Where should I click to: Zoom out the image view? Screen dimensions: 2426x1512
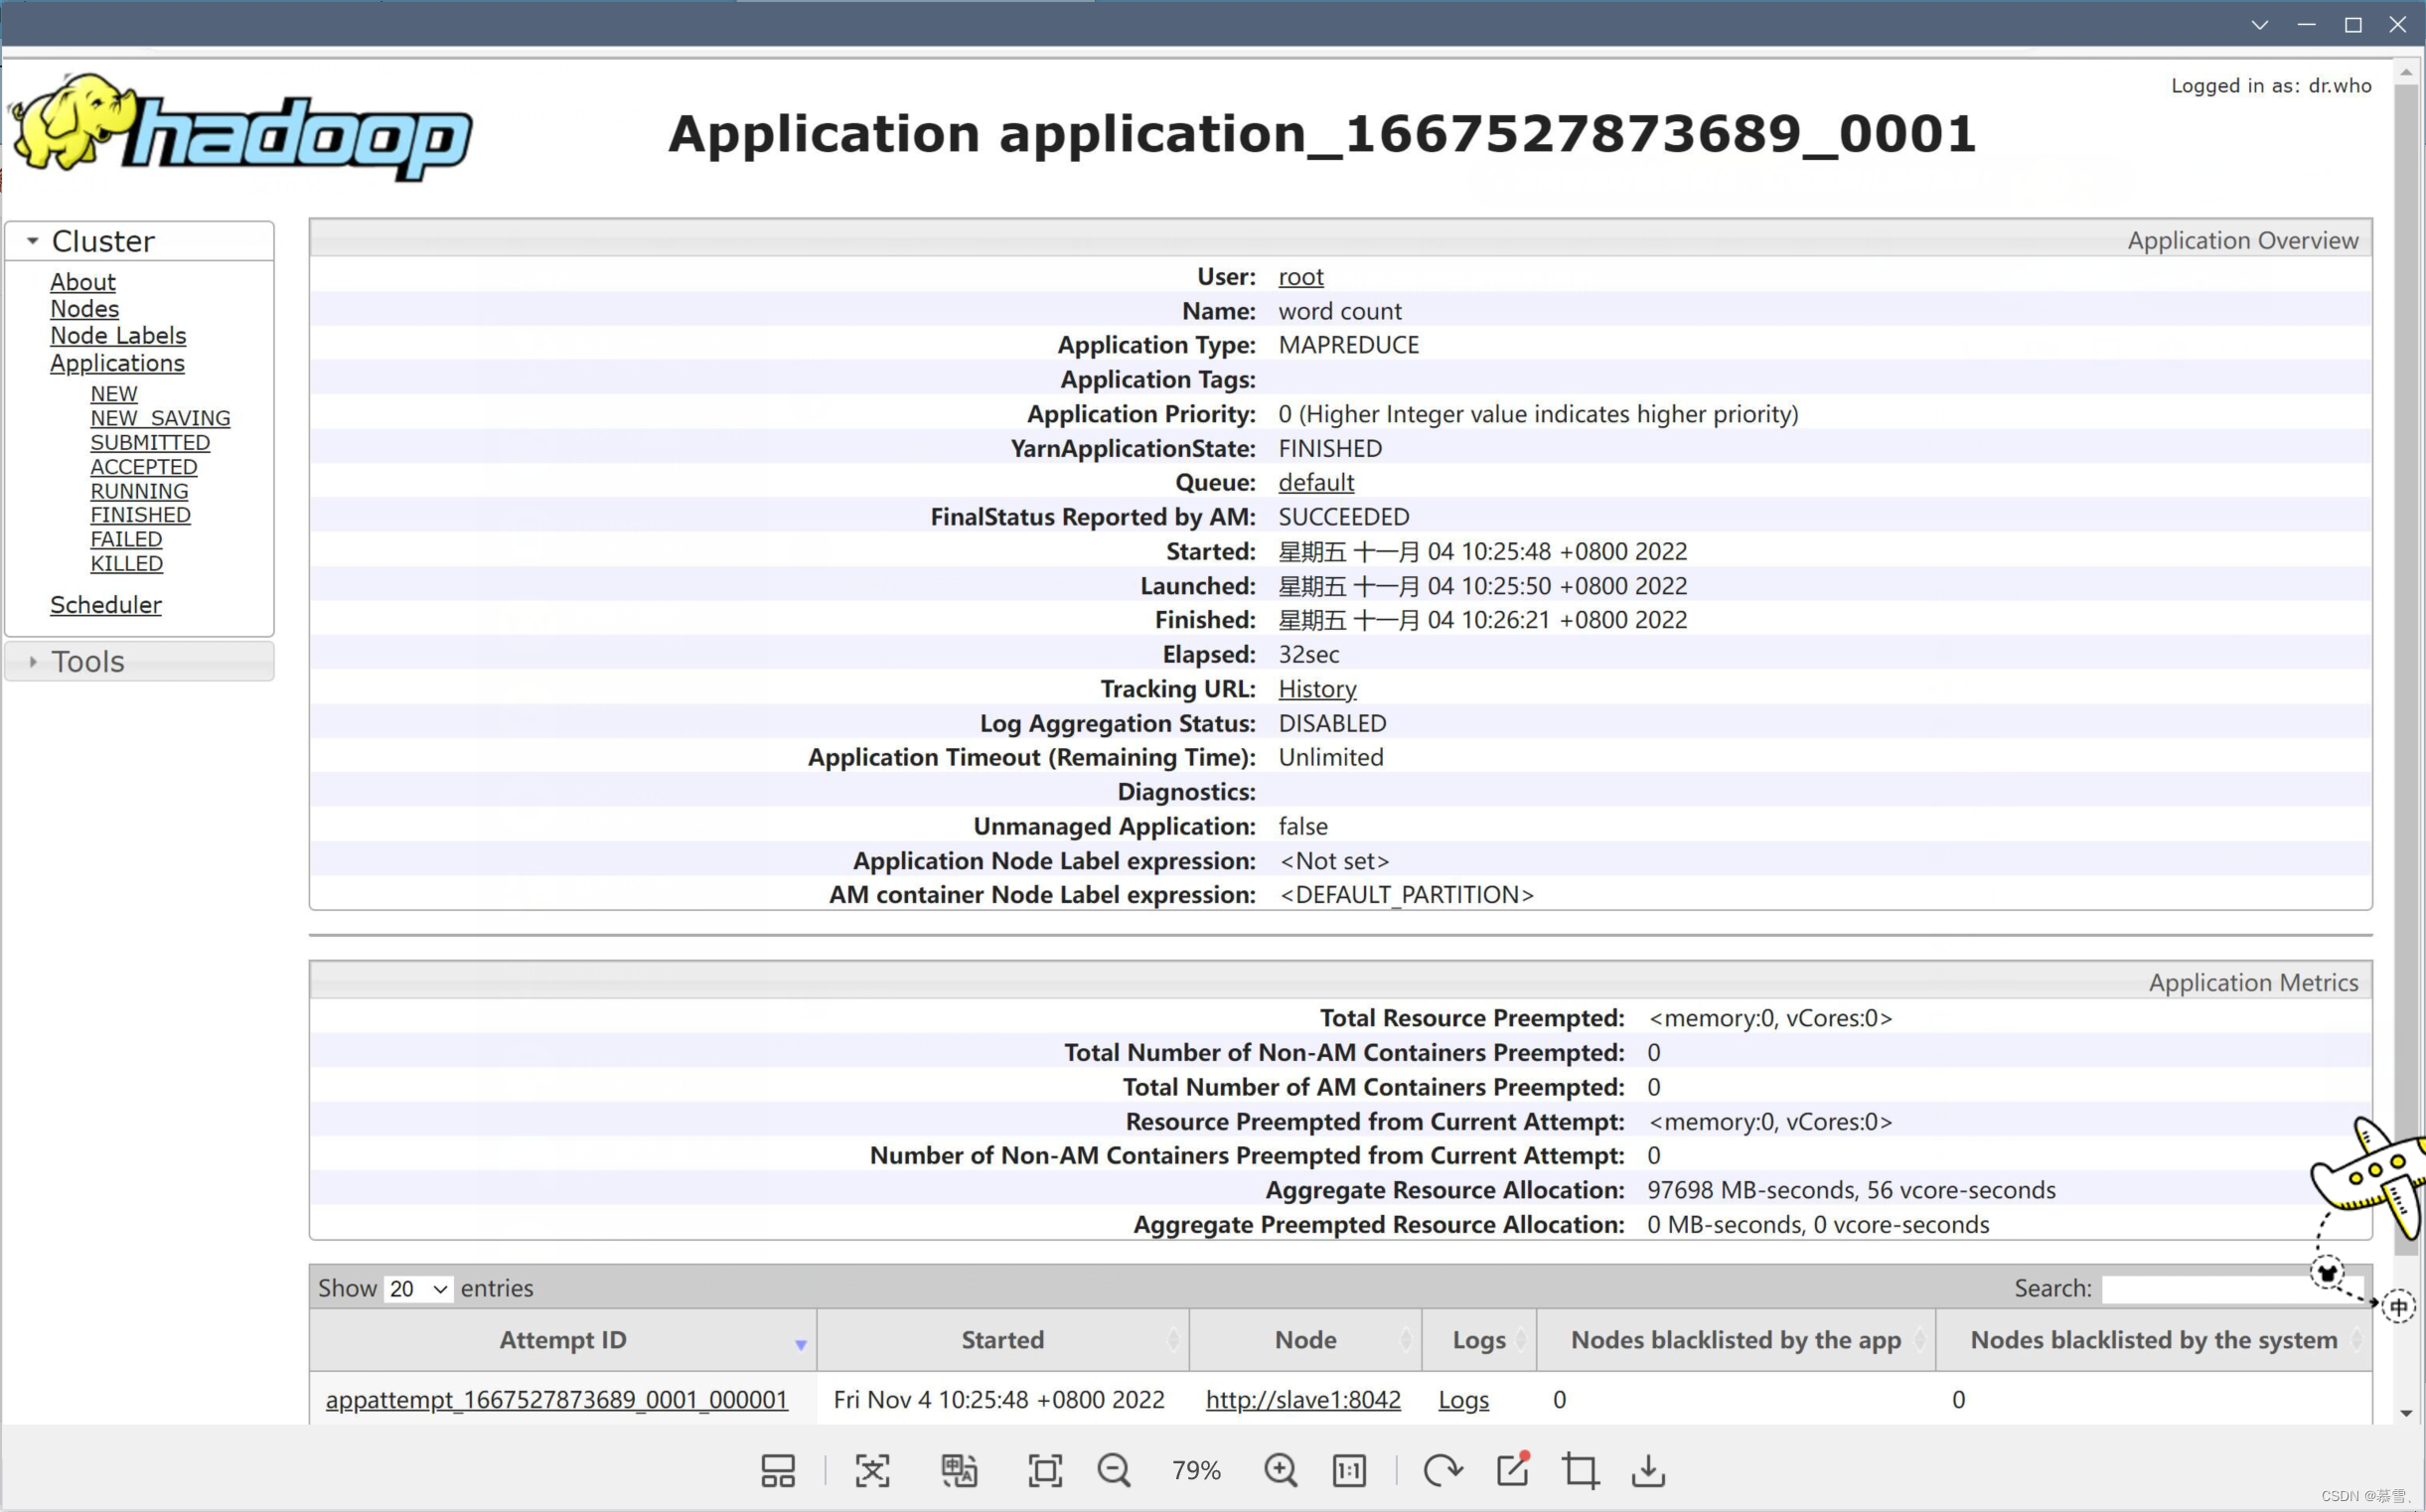1114,1470
